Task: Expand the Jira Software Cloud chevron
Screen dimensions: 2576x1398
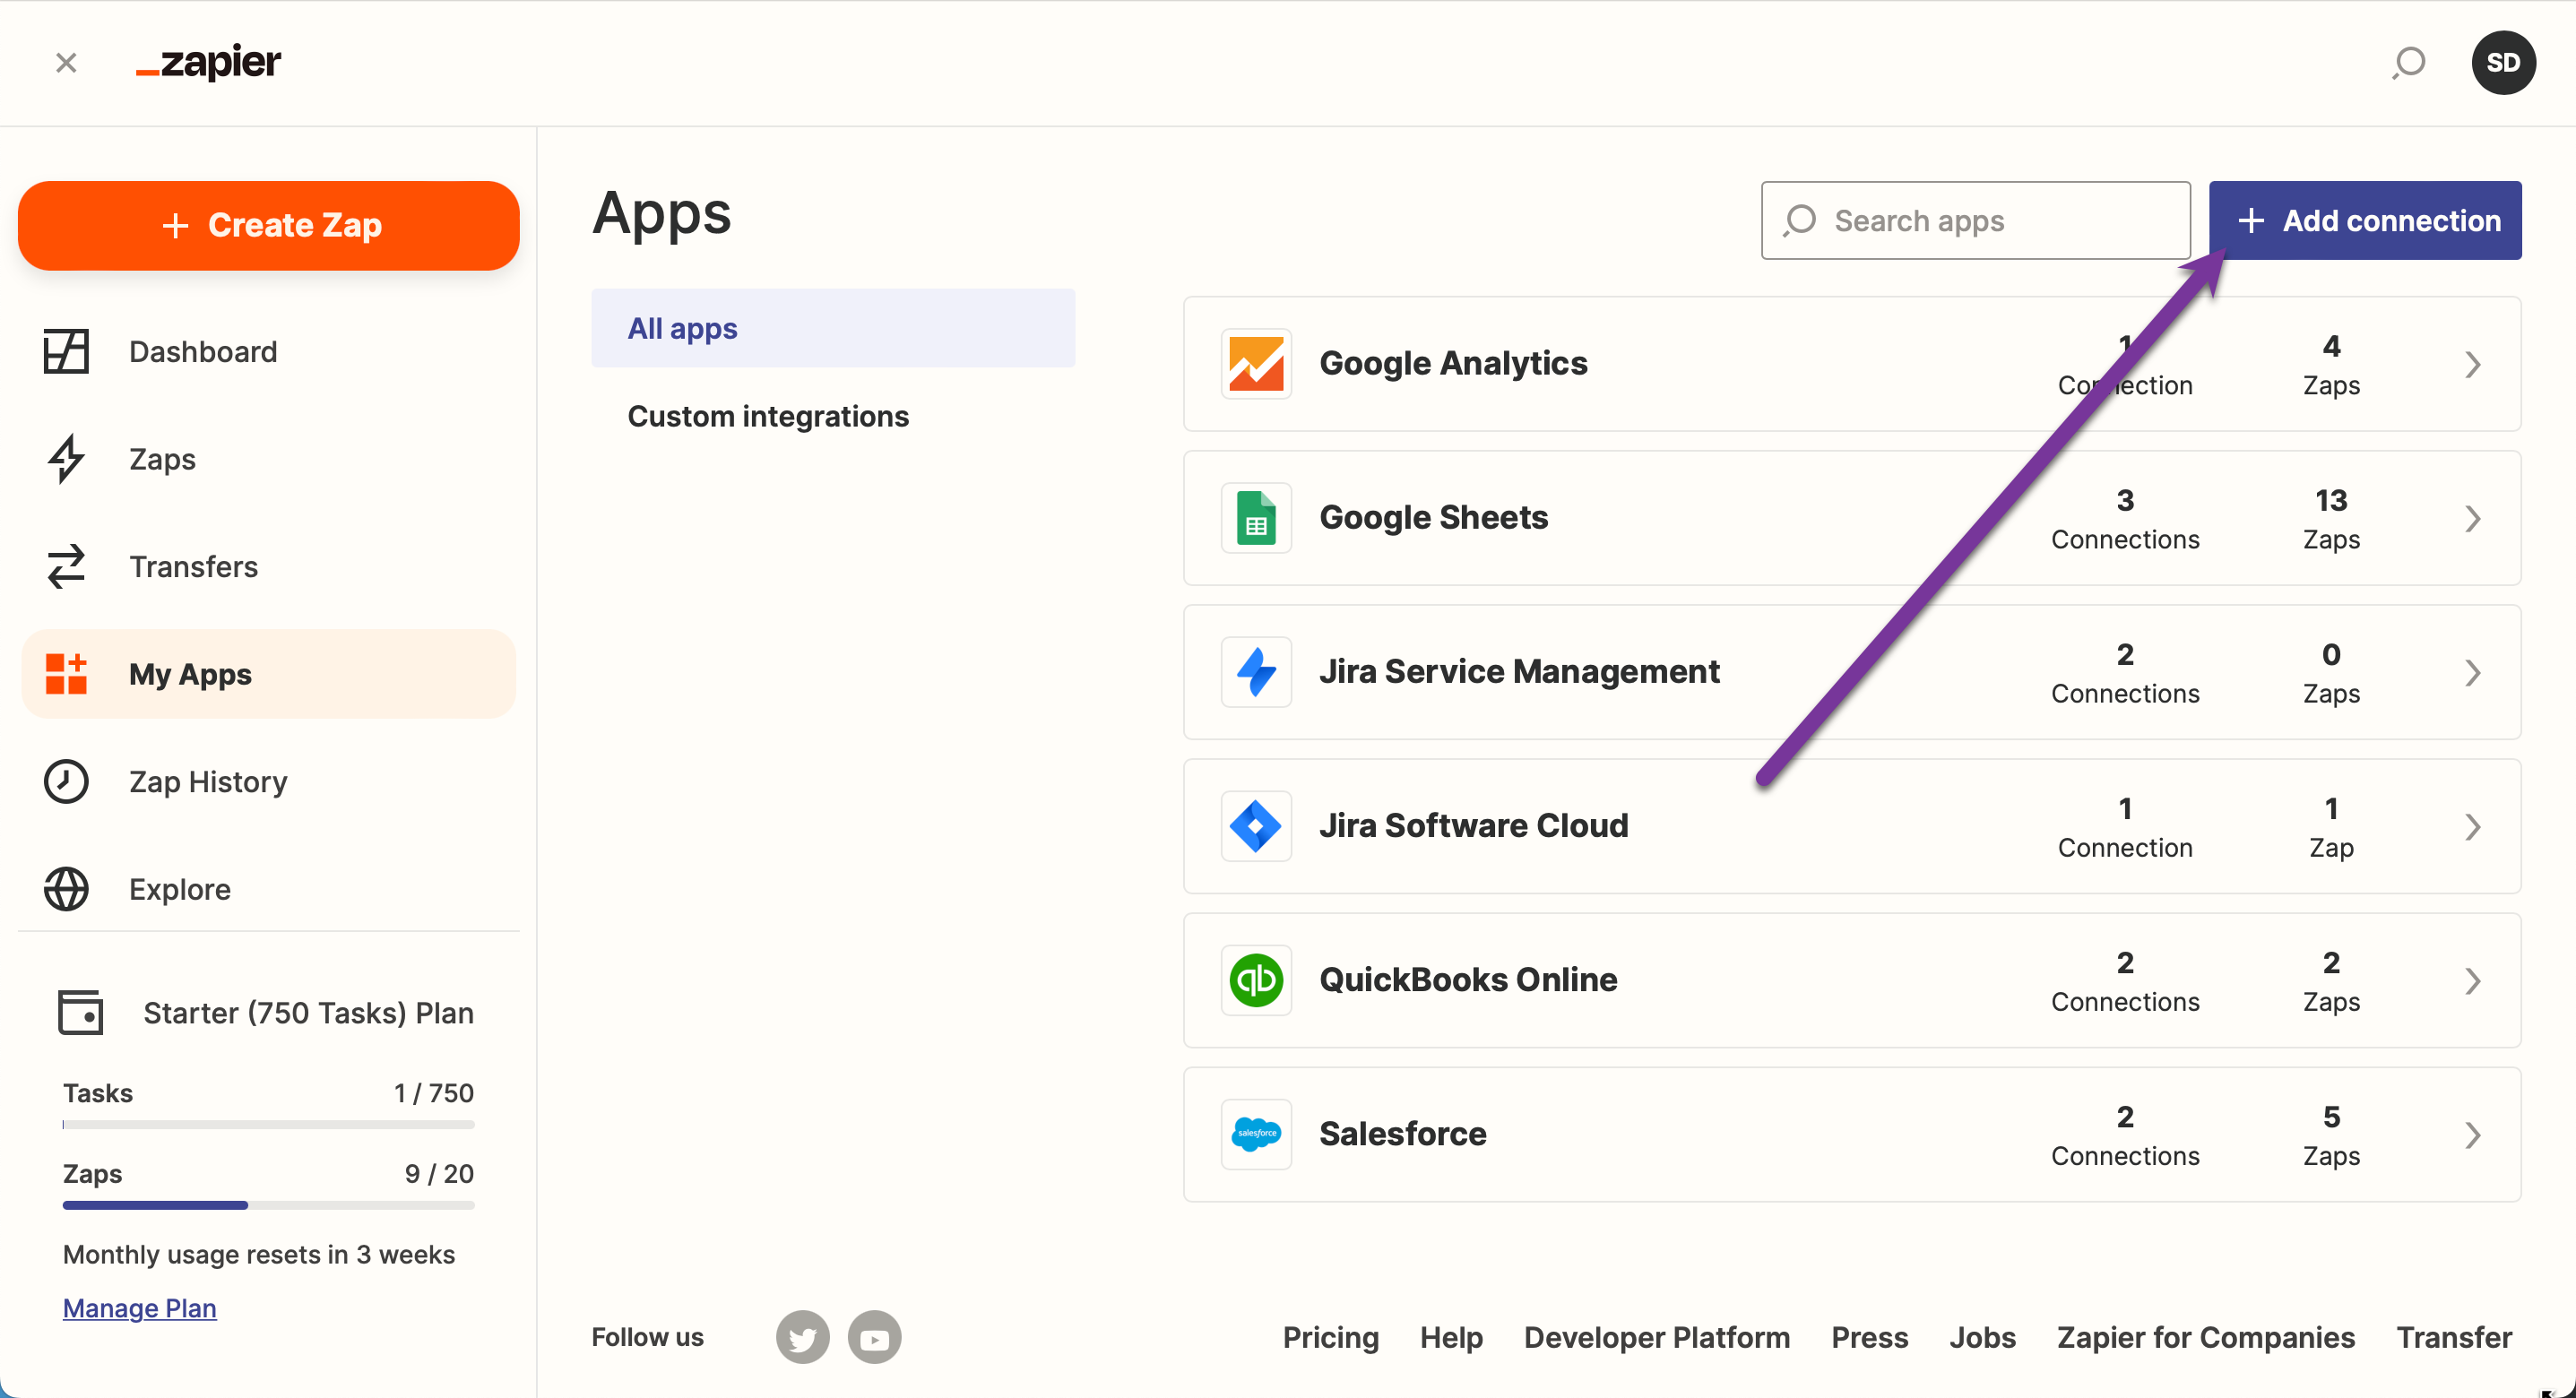Action: [x=2473, y=826]
